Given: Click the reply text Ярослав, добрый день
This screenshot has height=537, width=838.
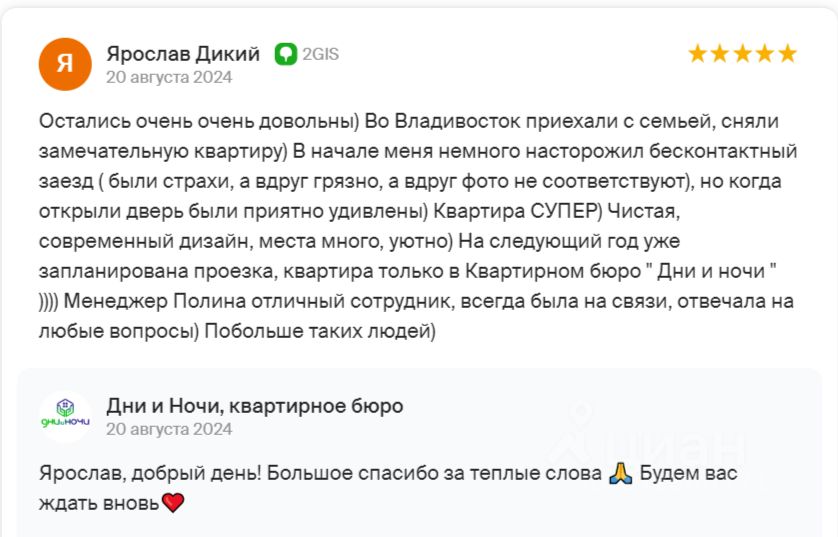Looking at the screenshot, I should 388,488.
